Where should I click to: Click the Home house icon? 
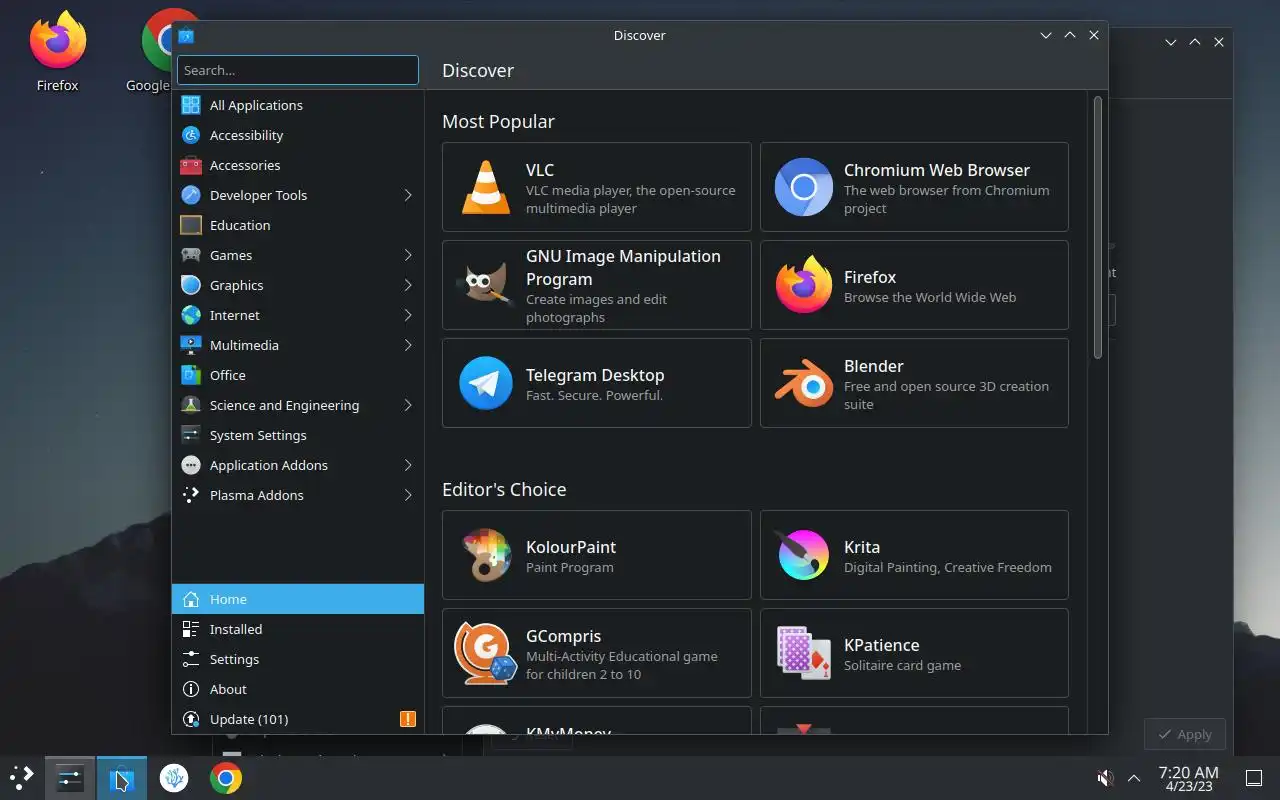click(191, 599)
